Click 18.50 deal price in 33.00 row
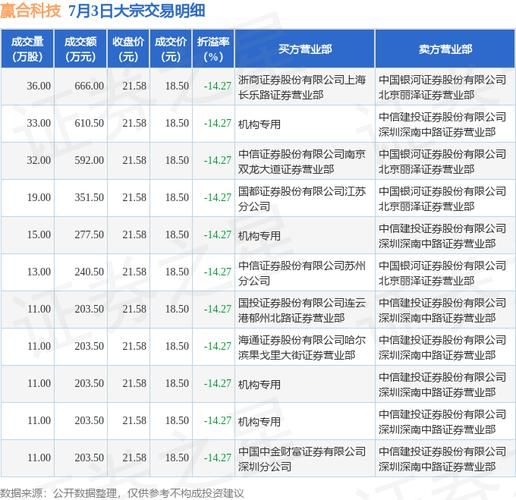The width and height of the screenshot is (516, 500). pyautogui.click(x=177, y=123)
